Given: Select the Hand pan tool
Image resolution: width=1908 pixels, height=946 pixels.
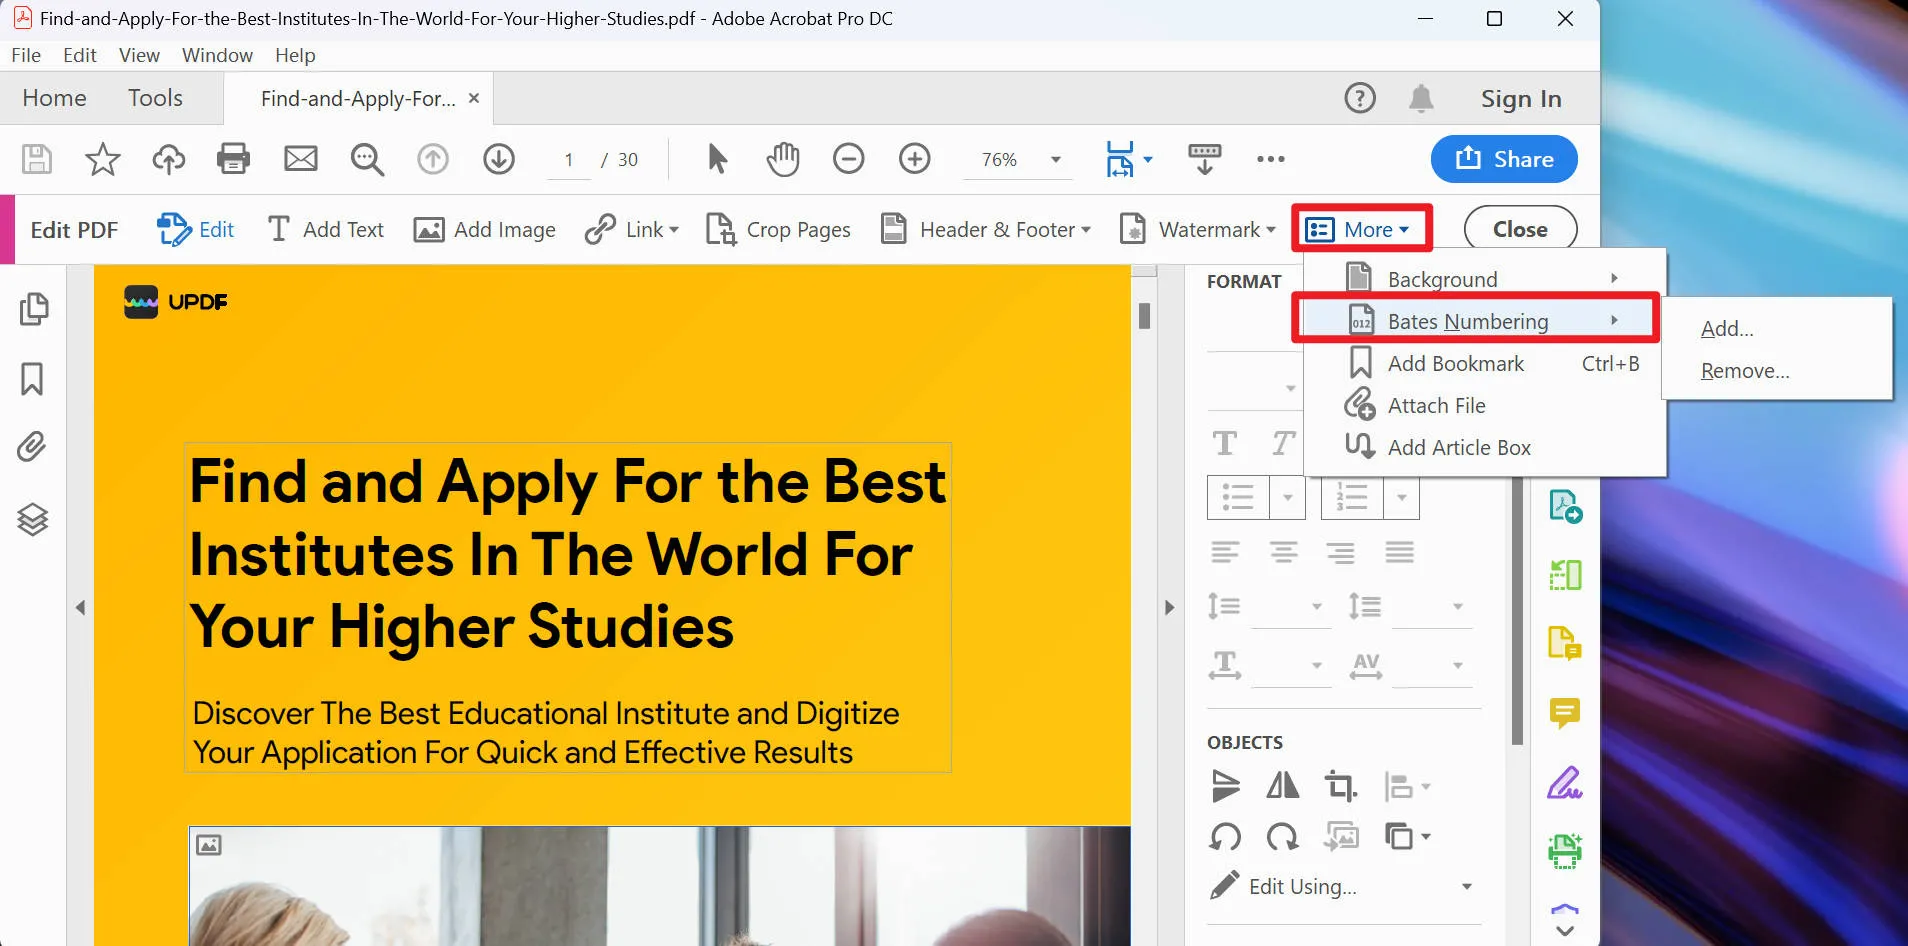Looking at the screenshot, I should 783,159.
